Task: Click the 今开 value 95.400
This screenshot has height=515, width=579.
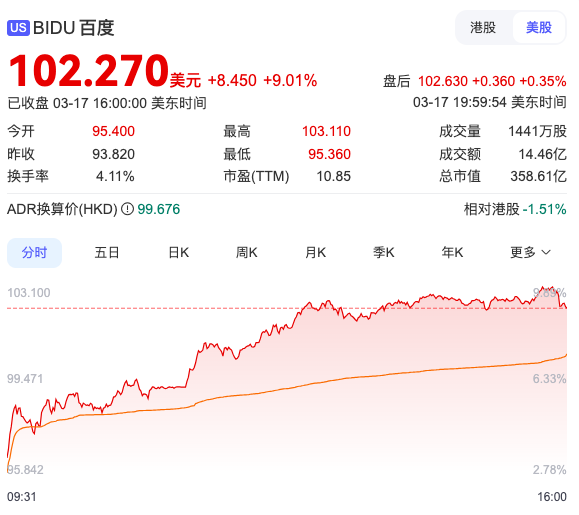Action: pyautogui.click(x=113, y=131)
